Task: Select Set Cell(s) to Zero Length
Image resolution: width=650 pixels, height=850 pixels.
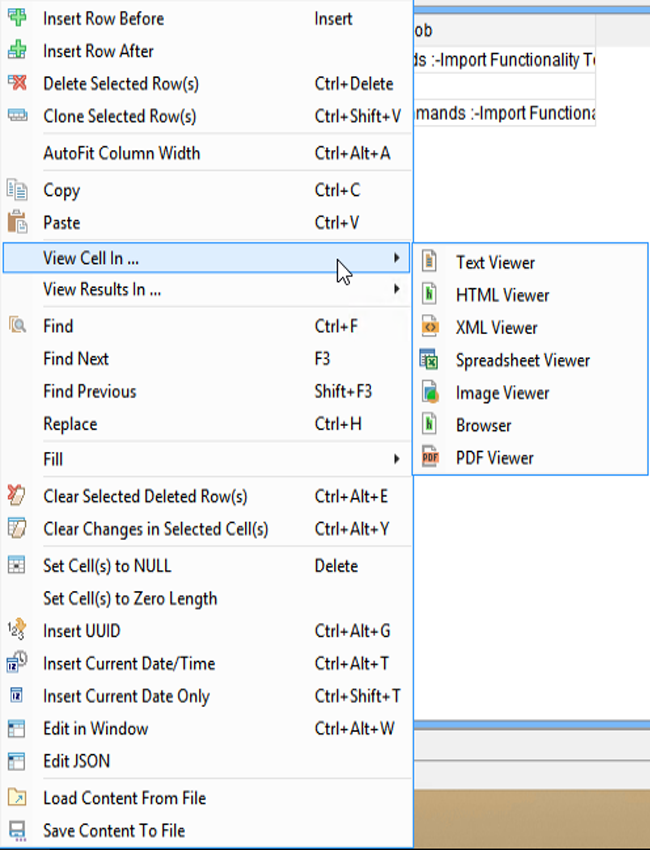Action: click(130, 598)
